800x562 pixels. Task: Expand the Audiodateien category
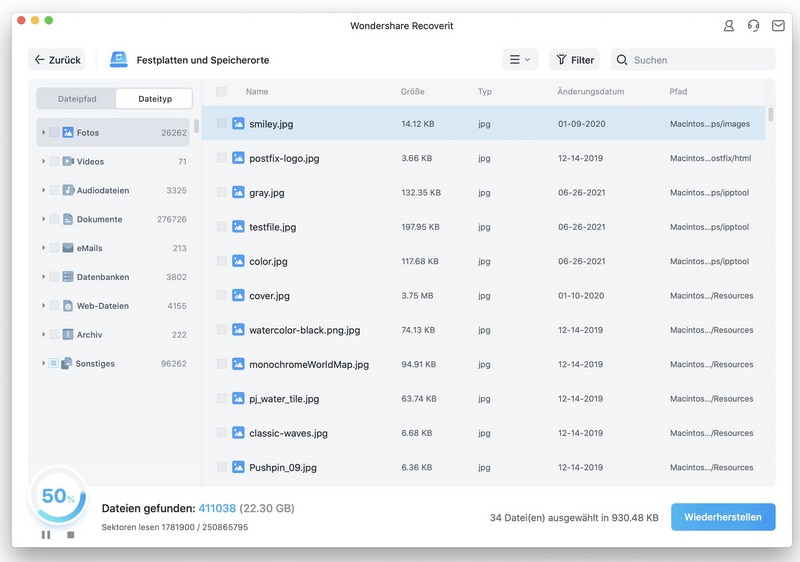coord(43,190)
